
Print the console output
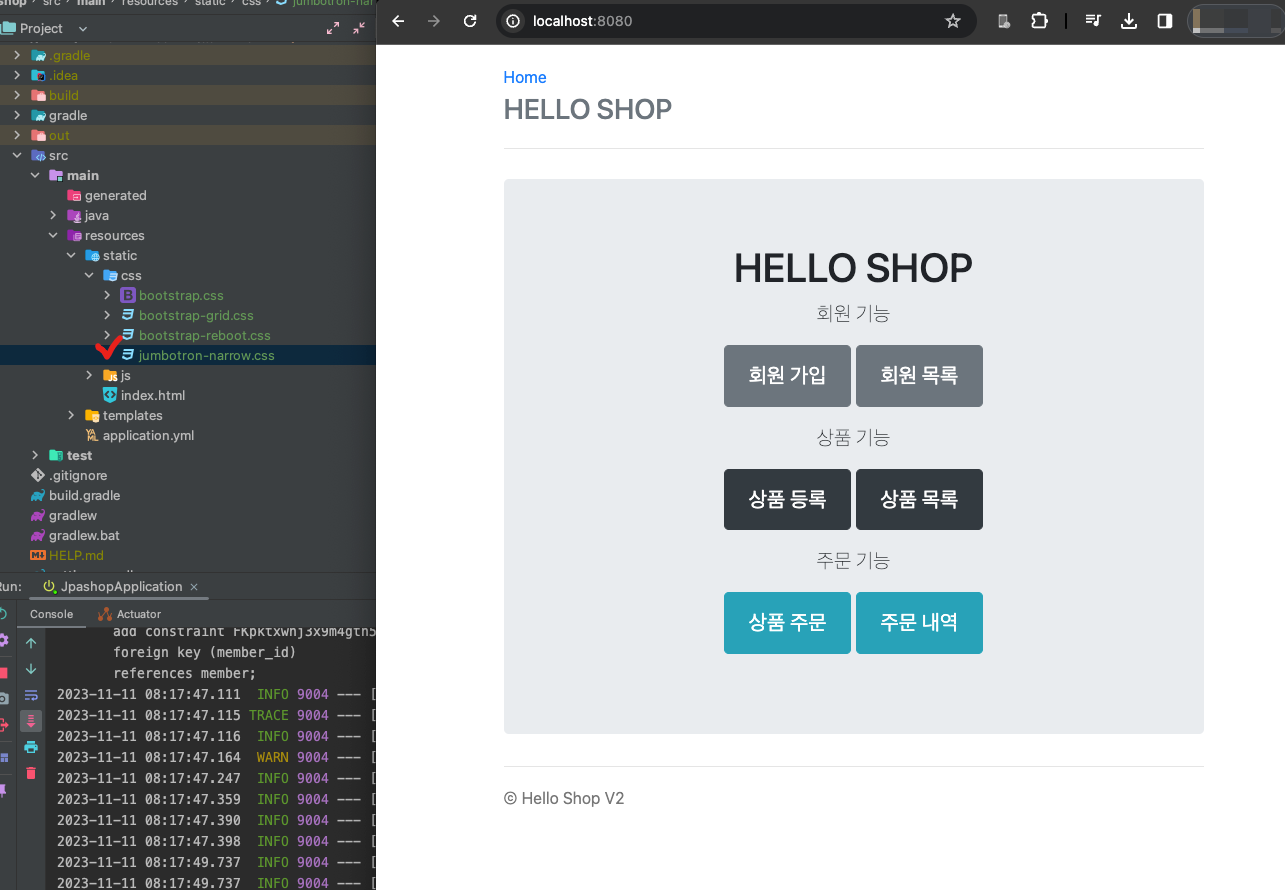31,747
